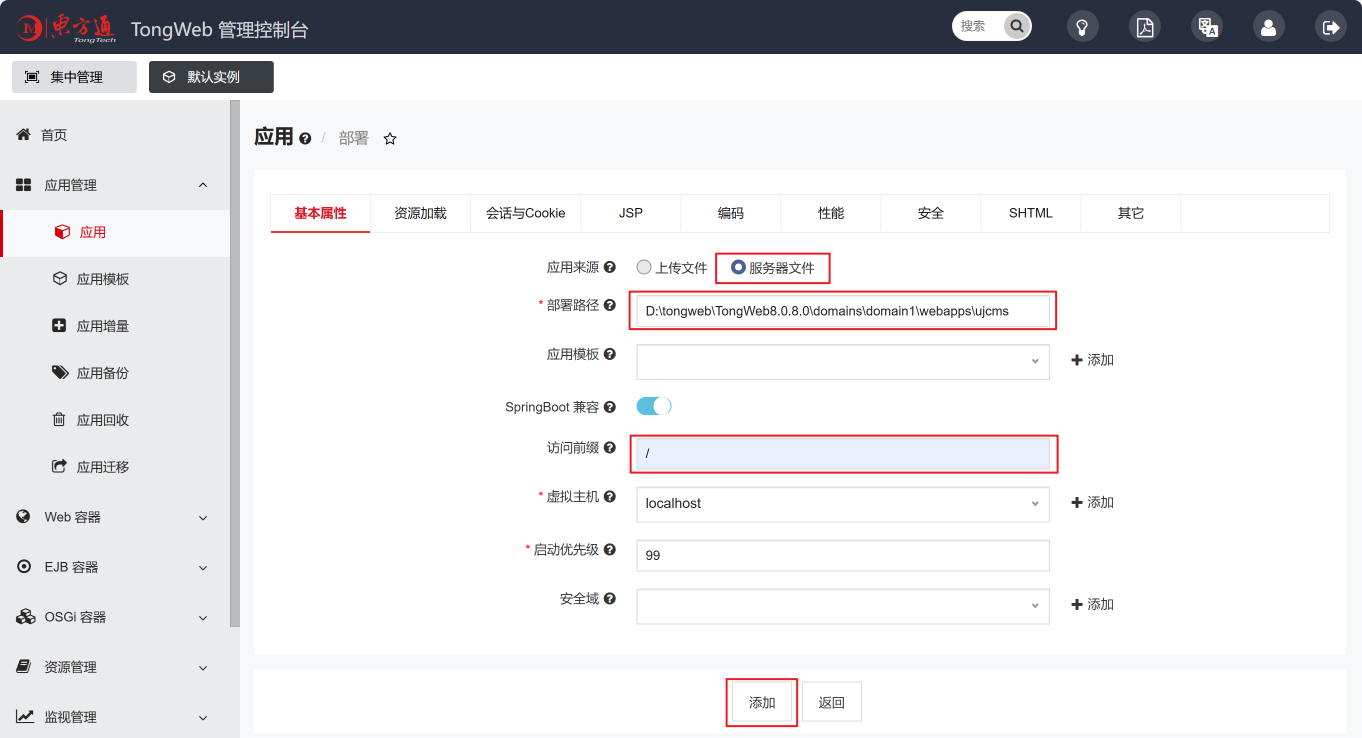The image size is (1362, 738).
Task: Click the 默认实例 button
Action: tap(211, 77)
